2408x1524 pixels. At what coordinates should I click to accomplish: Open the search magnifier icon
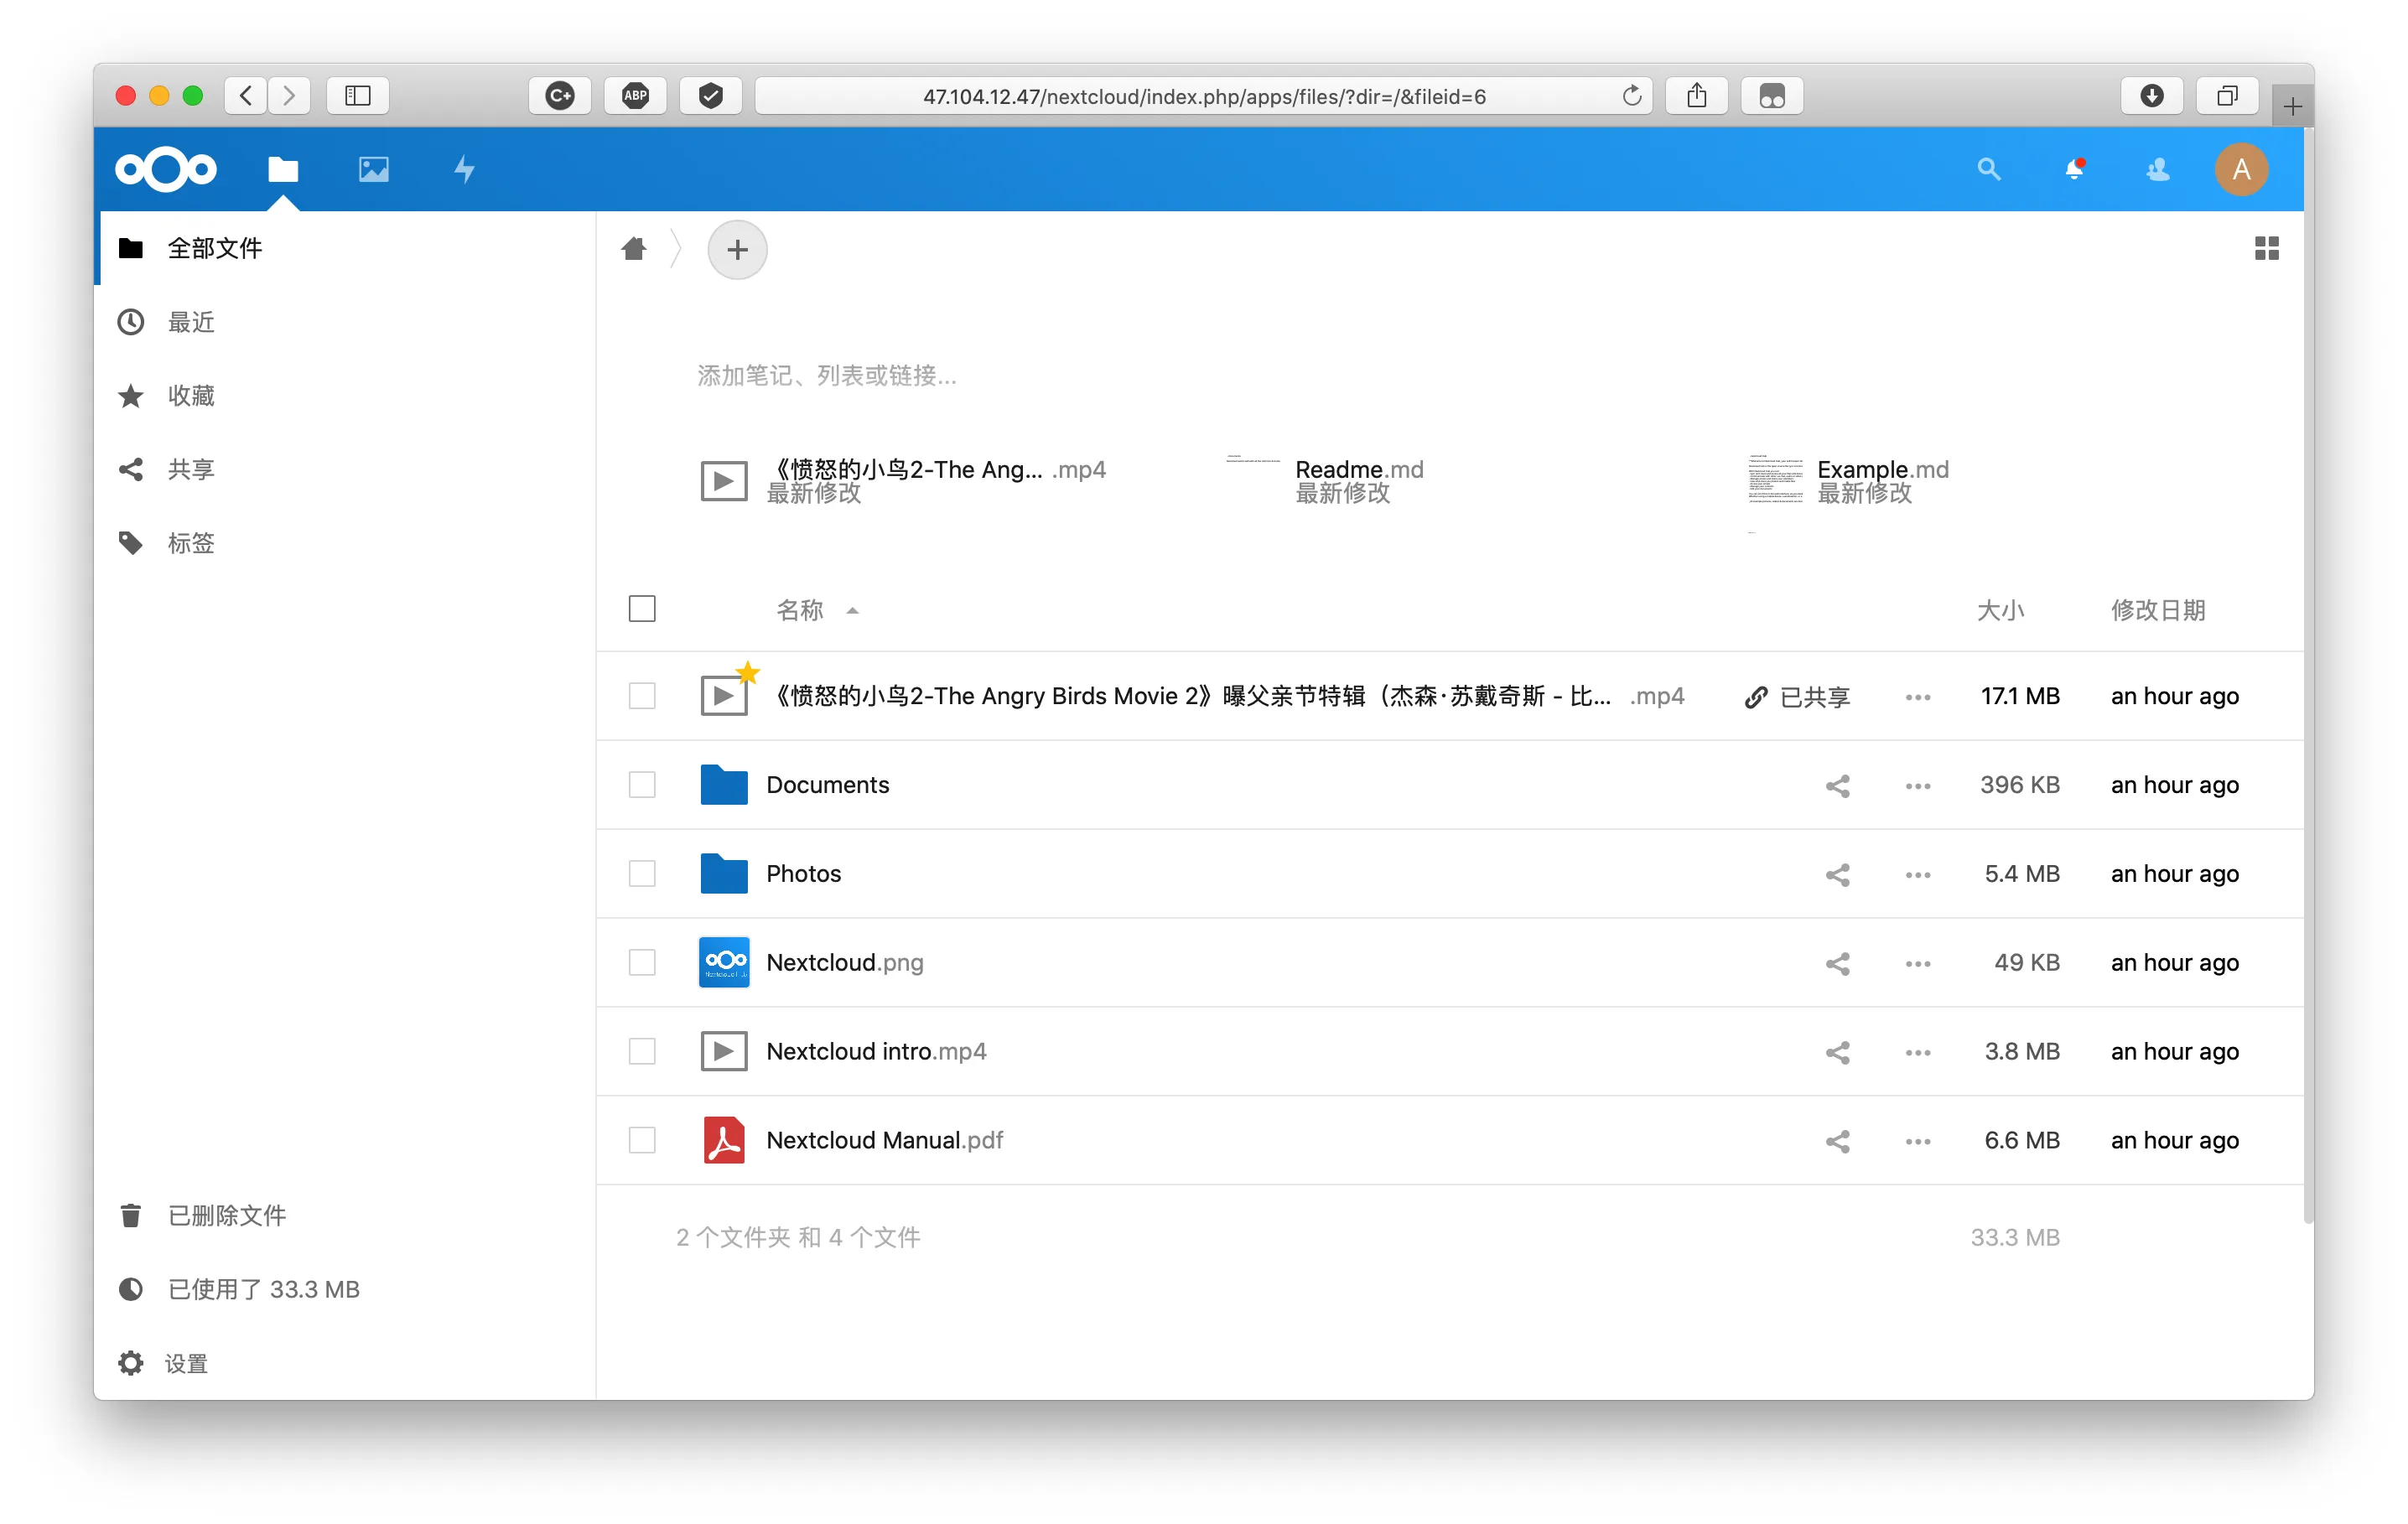[1989, 169]
